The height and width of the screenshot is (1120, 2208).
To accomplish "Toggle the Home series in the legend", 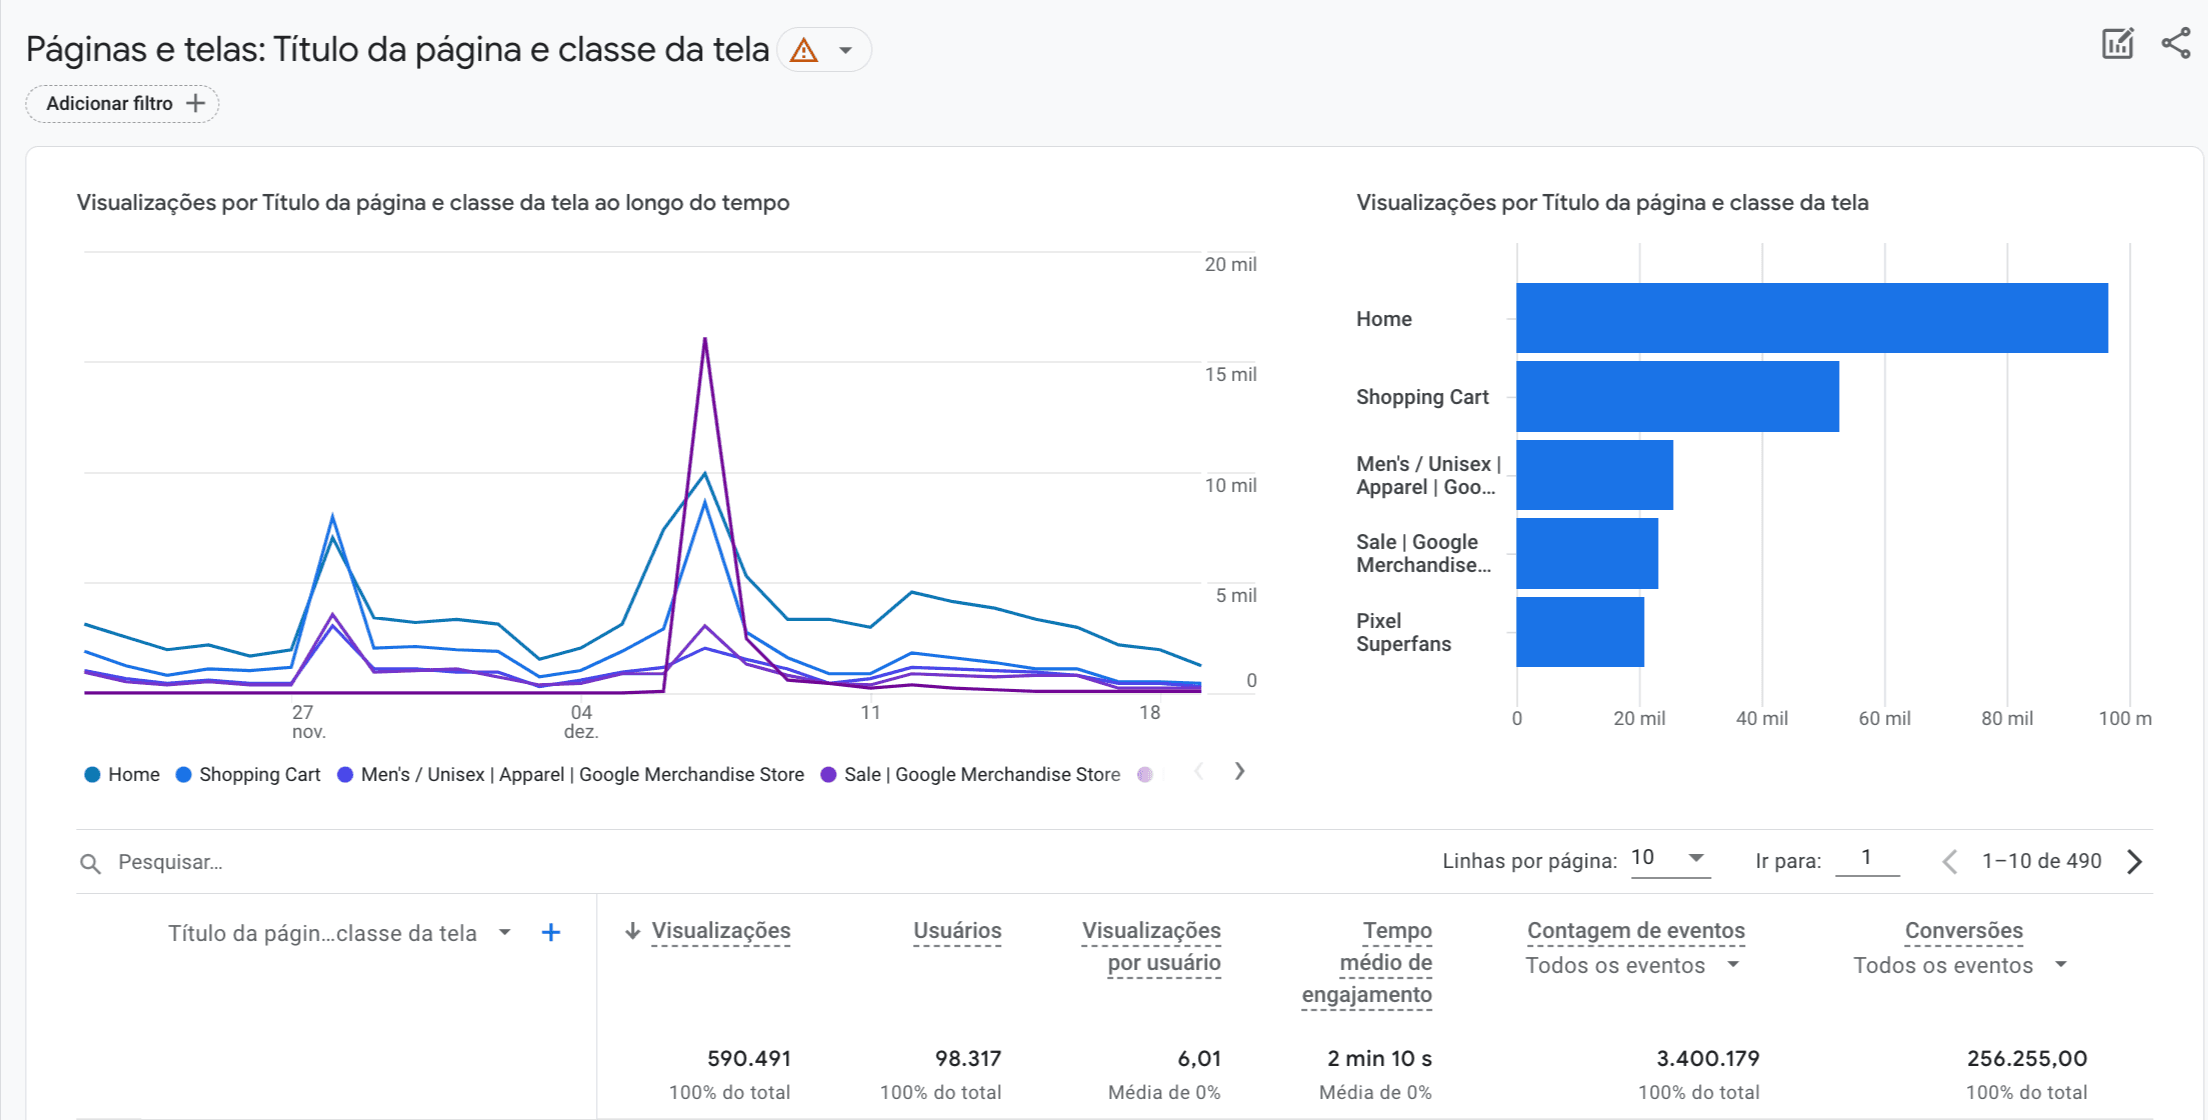I will pos(120,774).
